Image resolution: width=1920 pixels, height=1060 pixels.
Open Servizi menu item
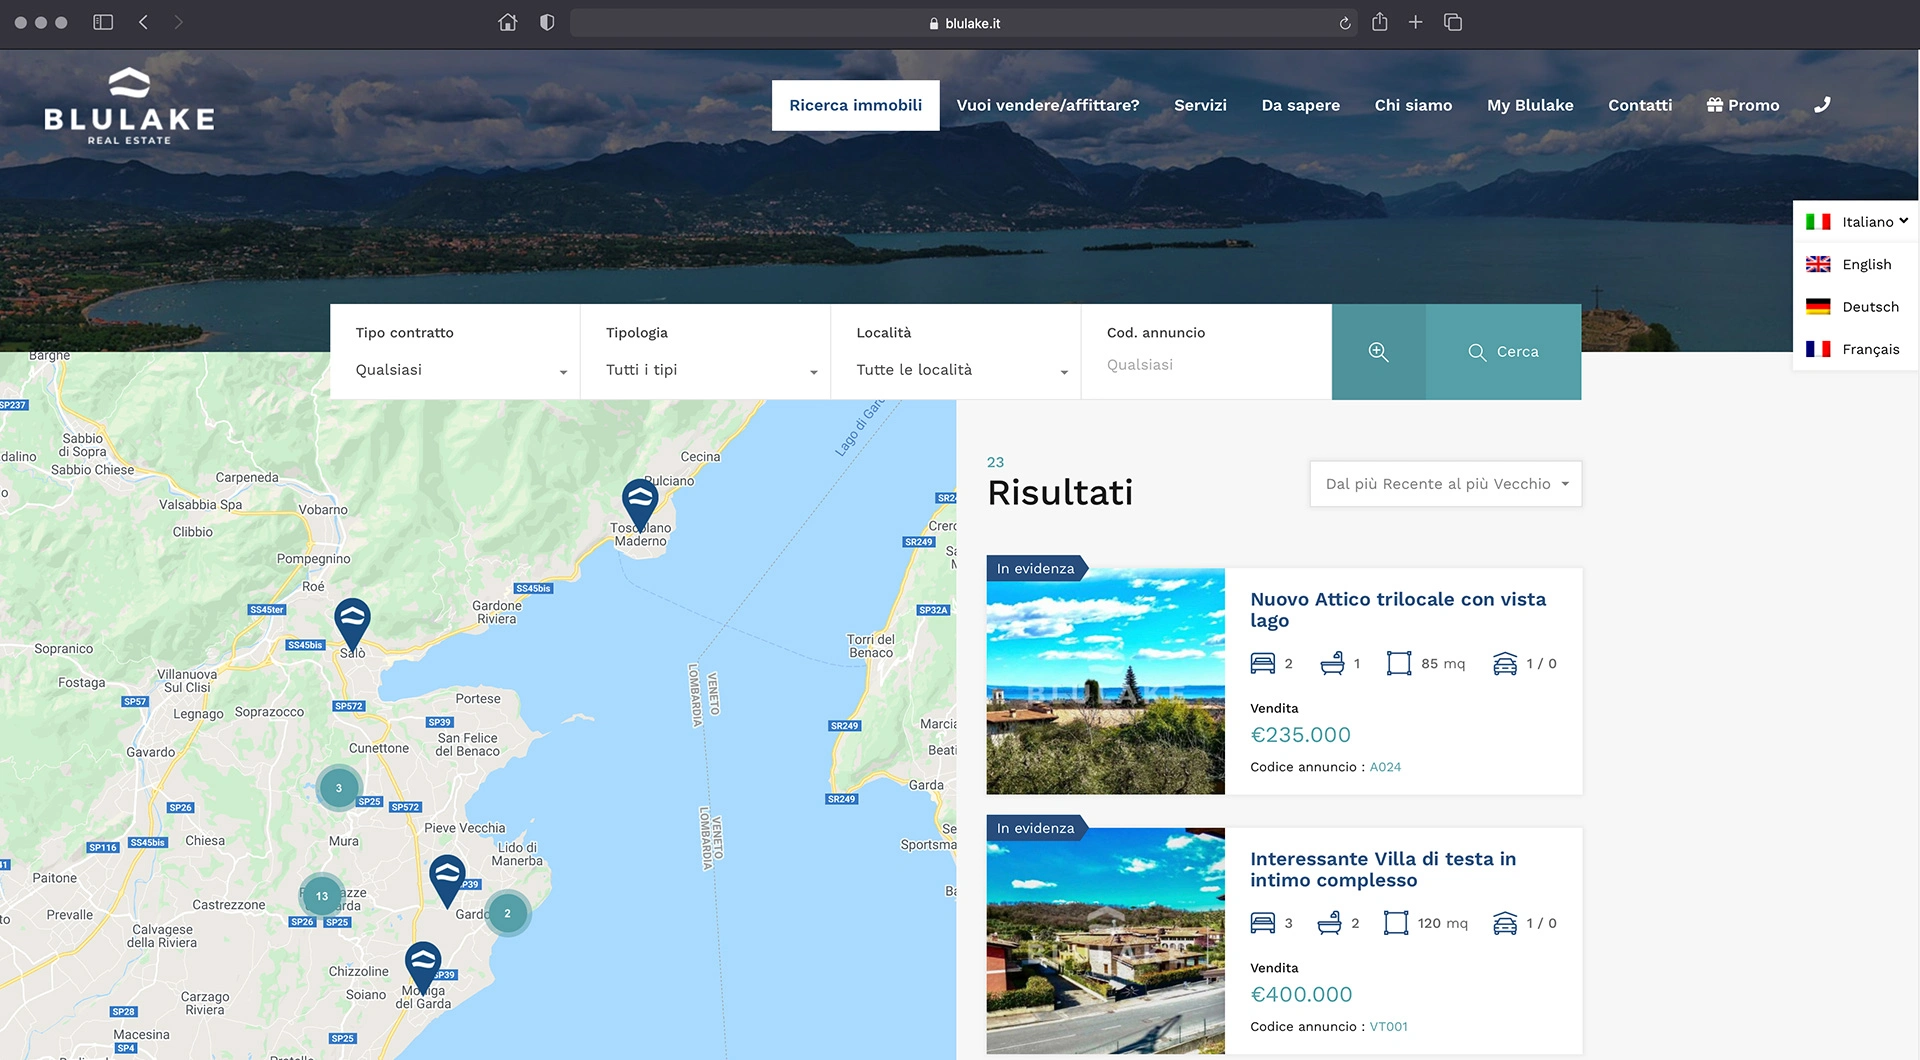pyautogui.click(x=1200, y=105)
